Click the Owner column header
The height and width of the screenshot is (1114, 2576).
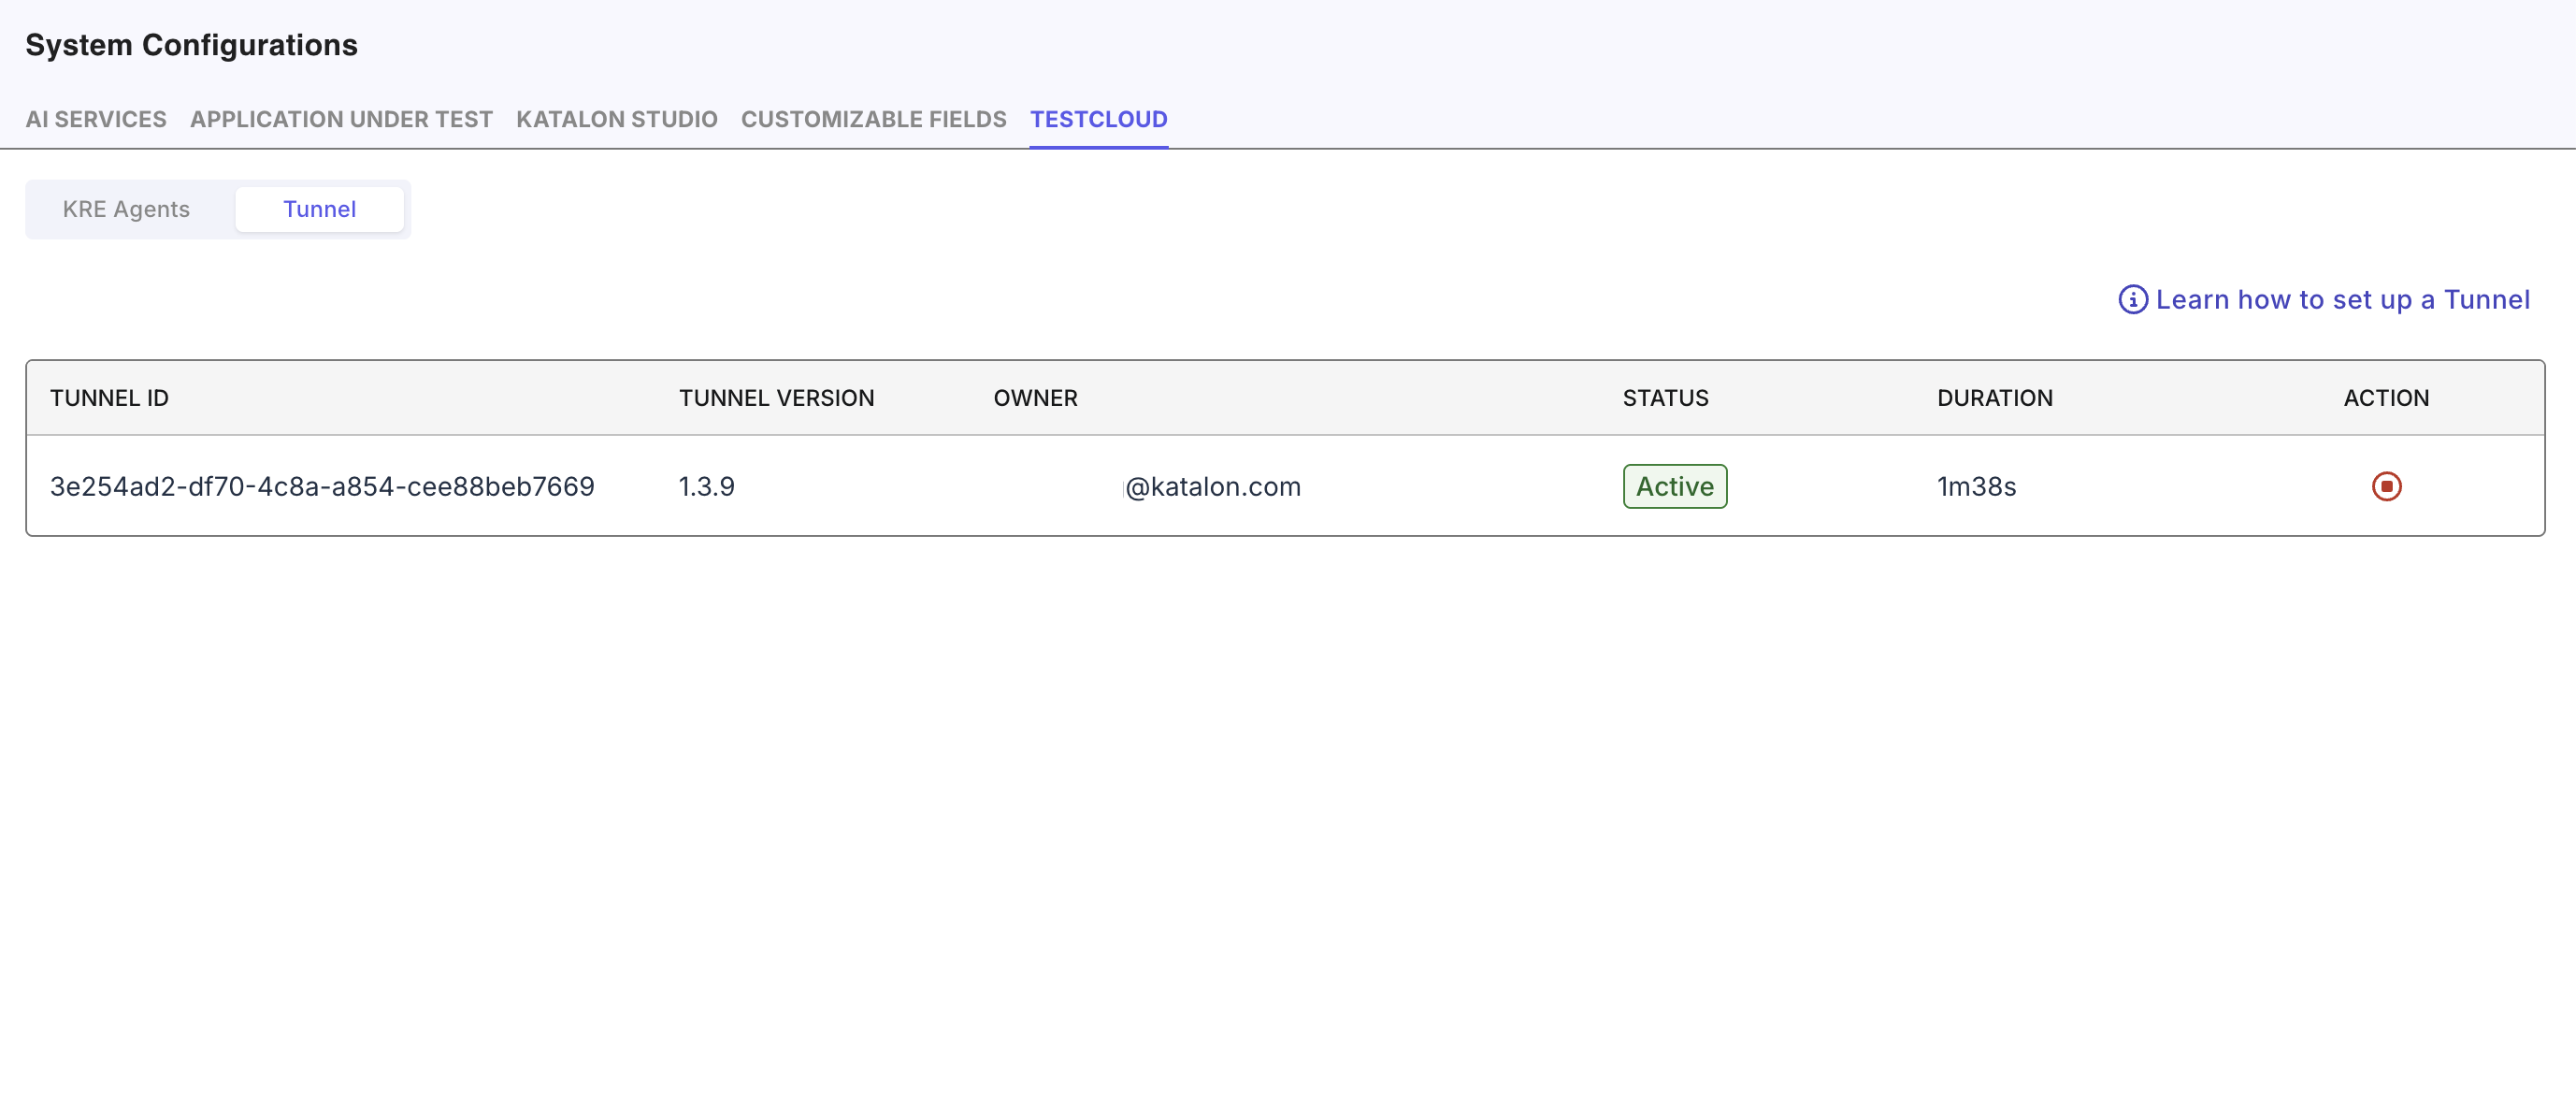(1035, 398)
